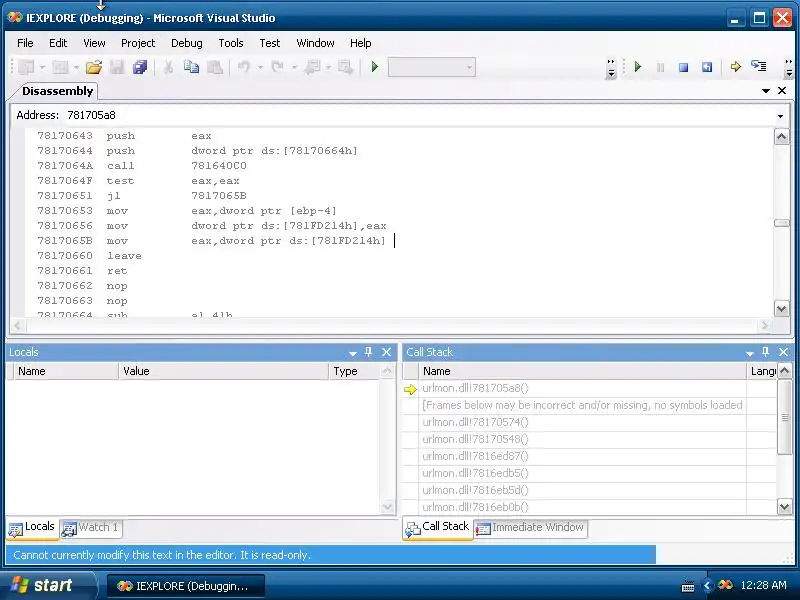Open the File menu
Viewport: 800px width, 600px height.
pyautogui.click(x=25, y=43)
